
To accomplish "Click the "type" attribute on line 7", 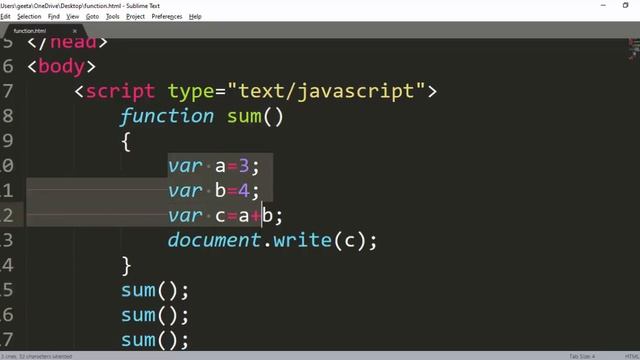I will point(191,92).
